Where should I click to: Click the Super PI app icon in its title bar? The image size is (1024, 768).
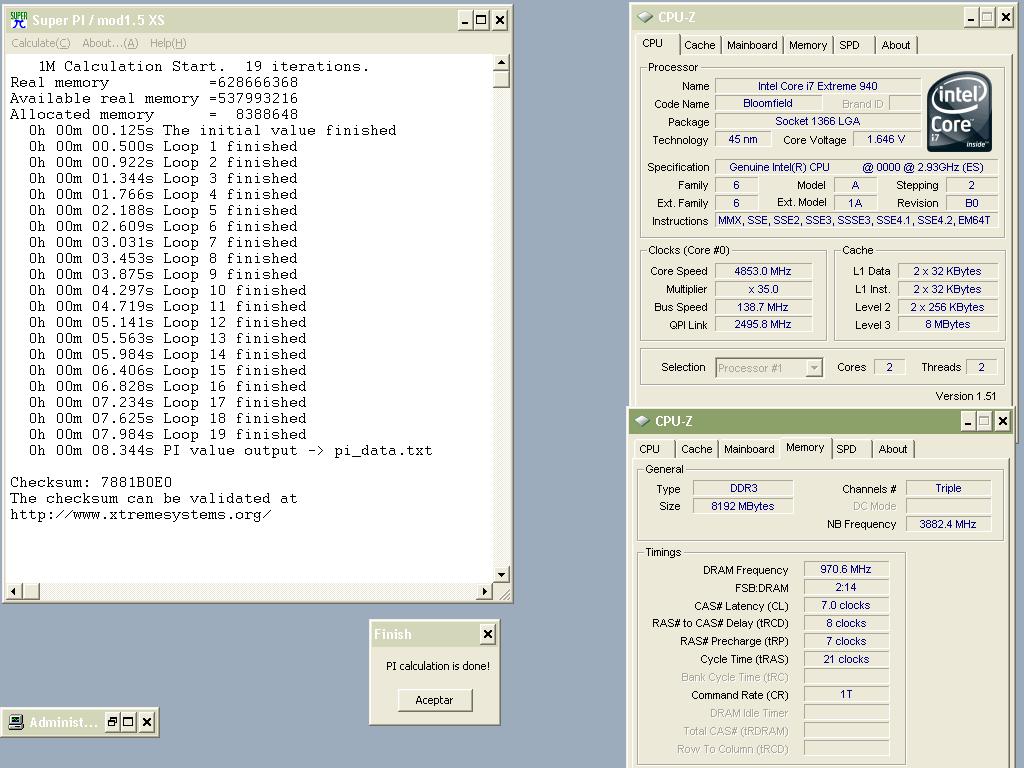coord(19,20)
